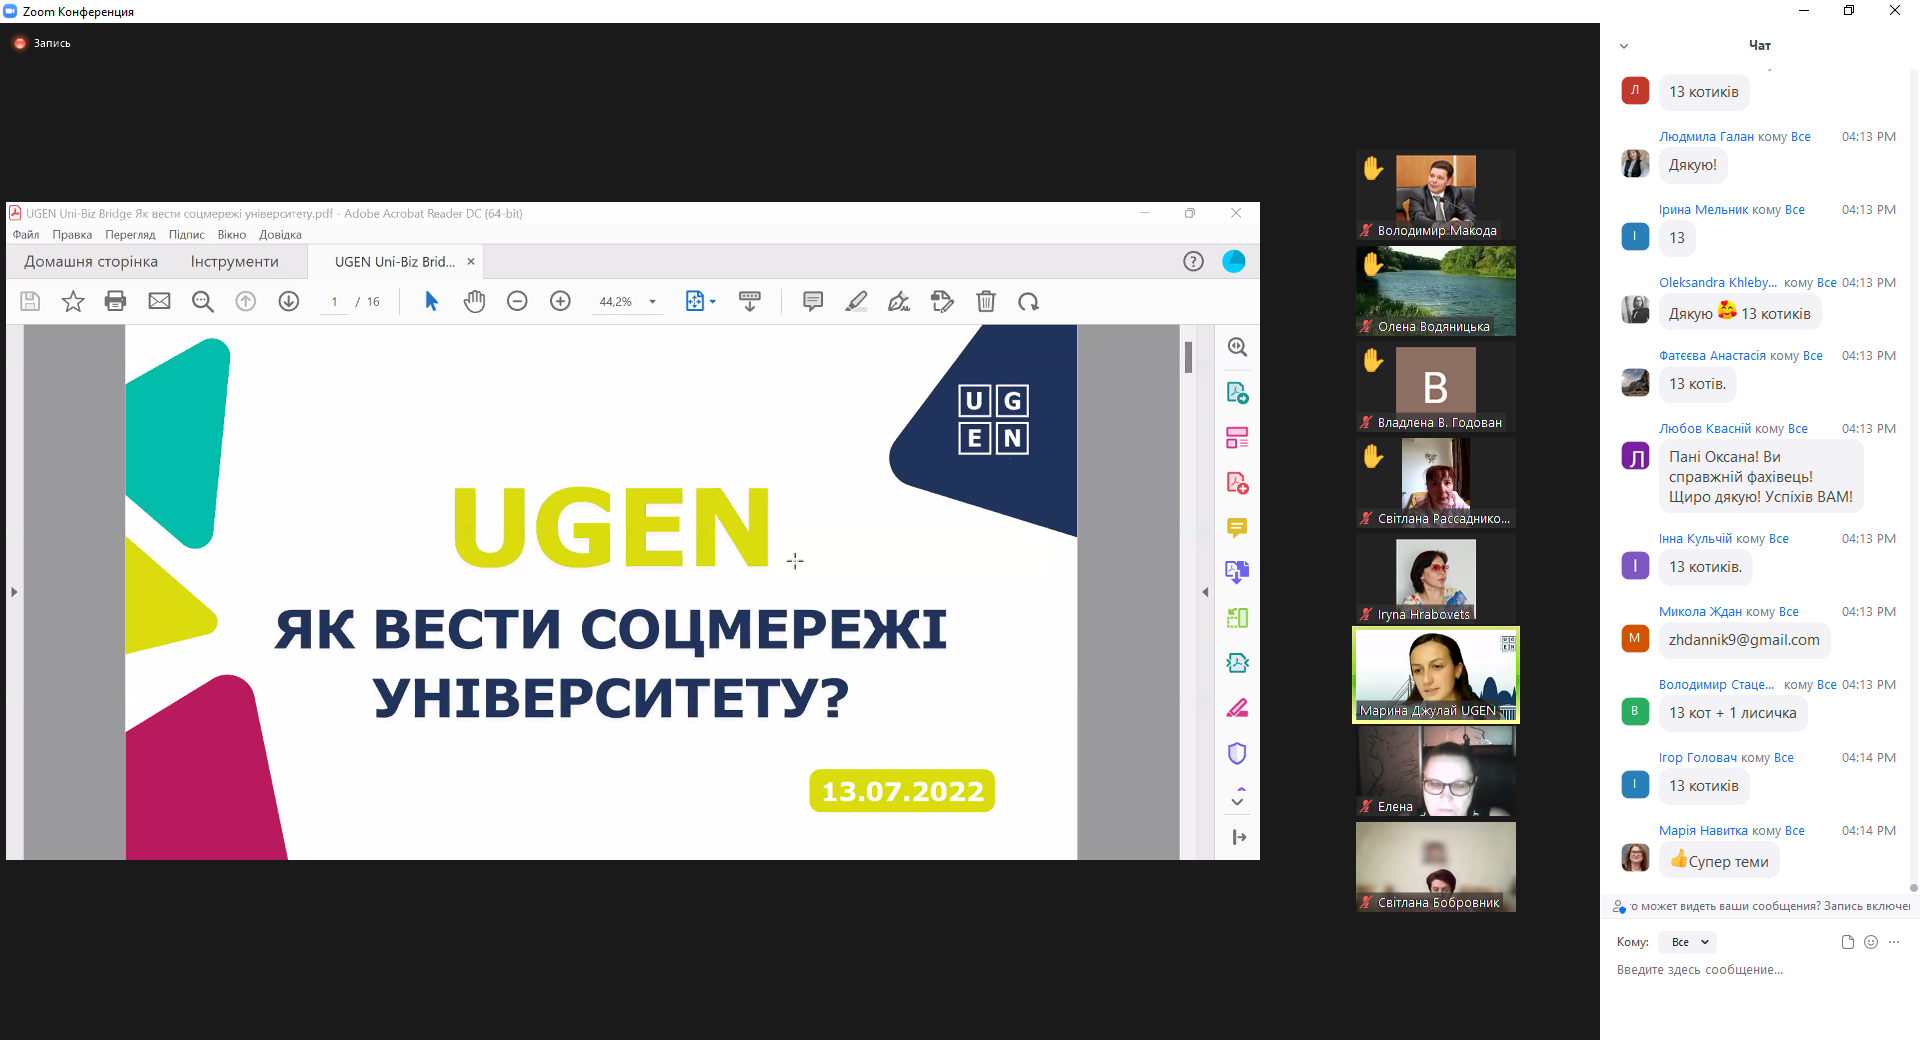Open the Файл menu
This screenshot has width=1920, height=1040.
click(x=26, y=235)
